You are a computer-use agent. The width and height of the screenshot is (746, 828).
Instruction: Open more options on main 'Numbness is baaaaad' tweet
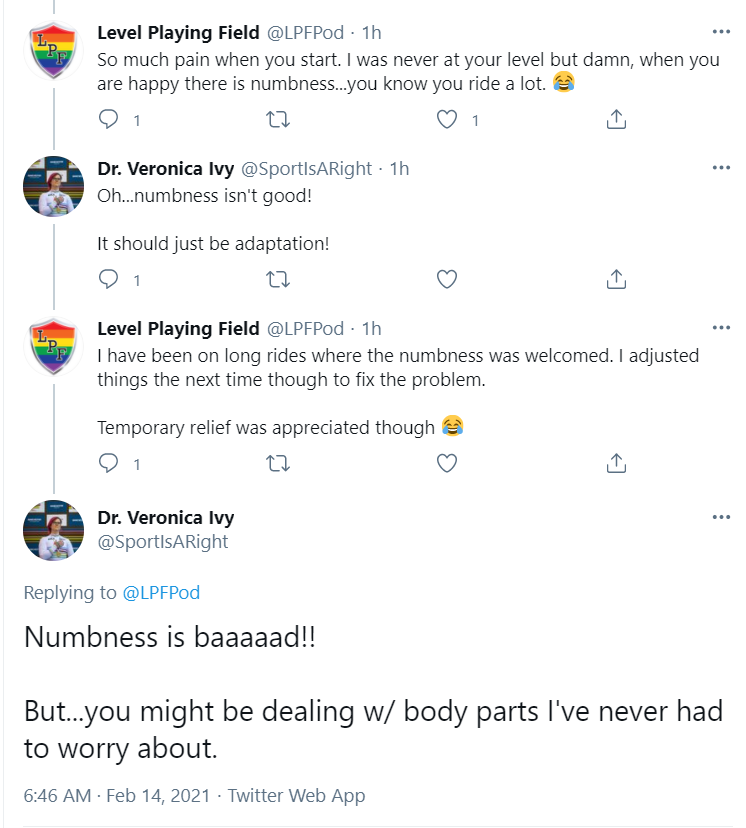pos(721,517)
